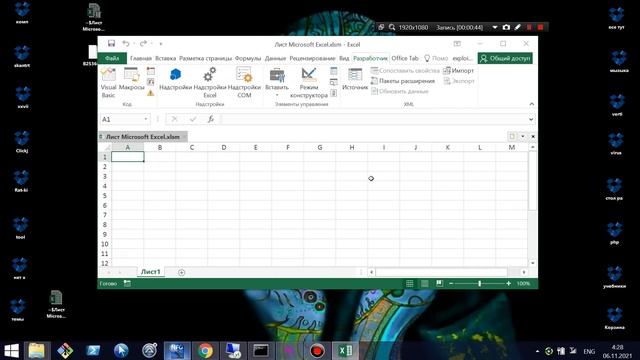Open Надстройки COM add-ins
640x360 pixels.
coord(244,83)
